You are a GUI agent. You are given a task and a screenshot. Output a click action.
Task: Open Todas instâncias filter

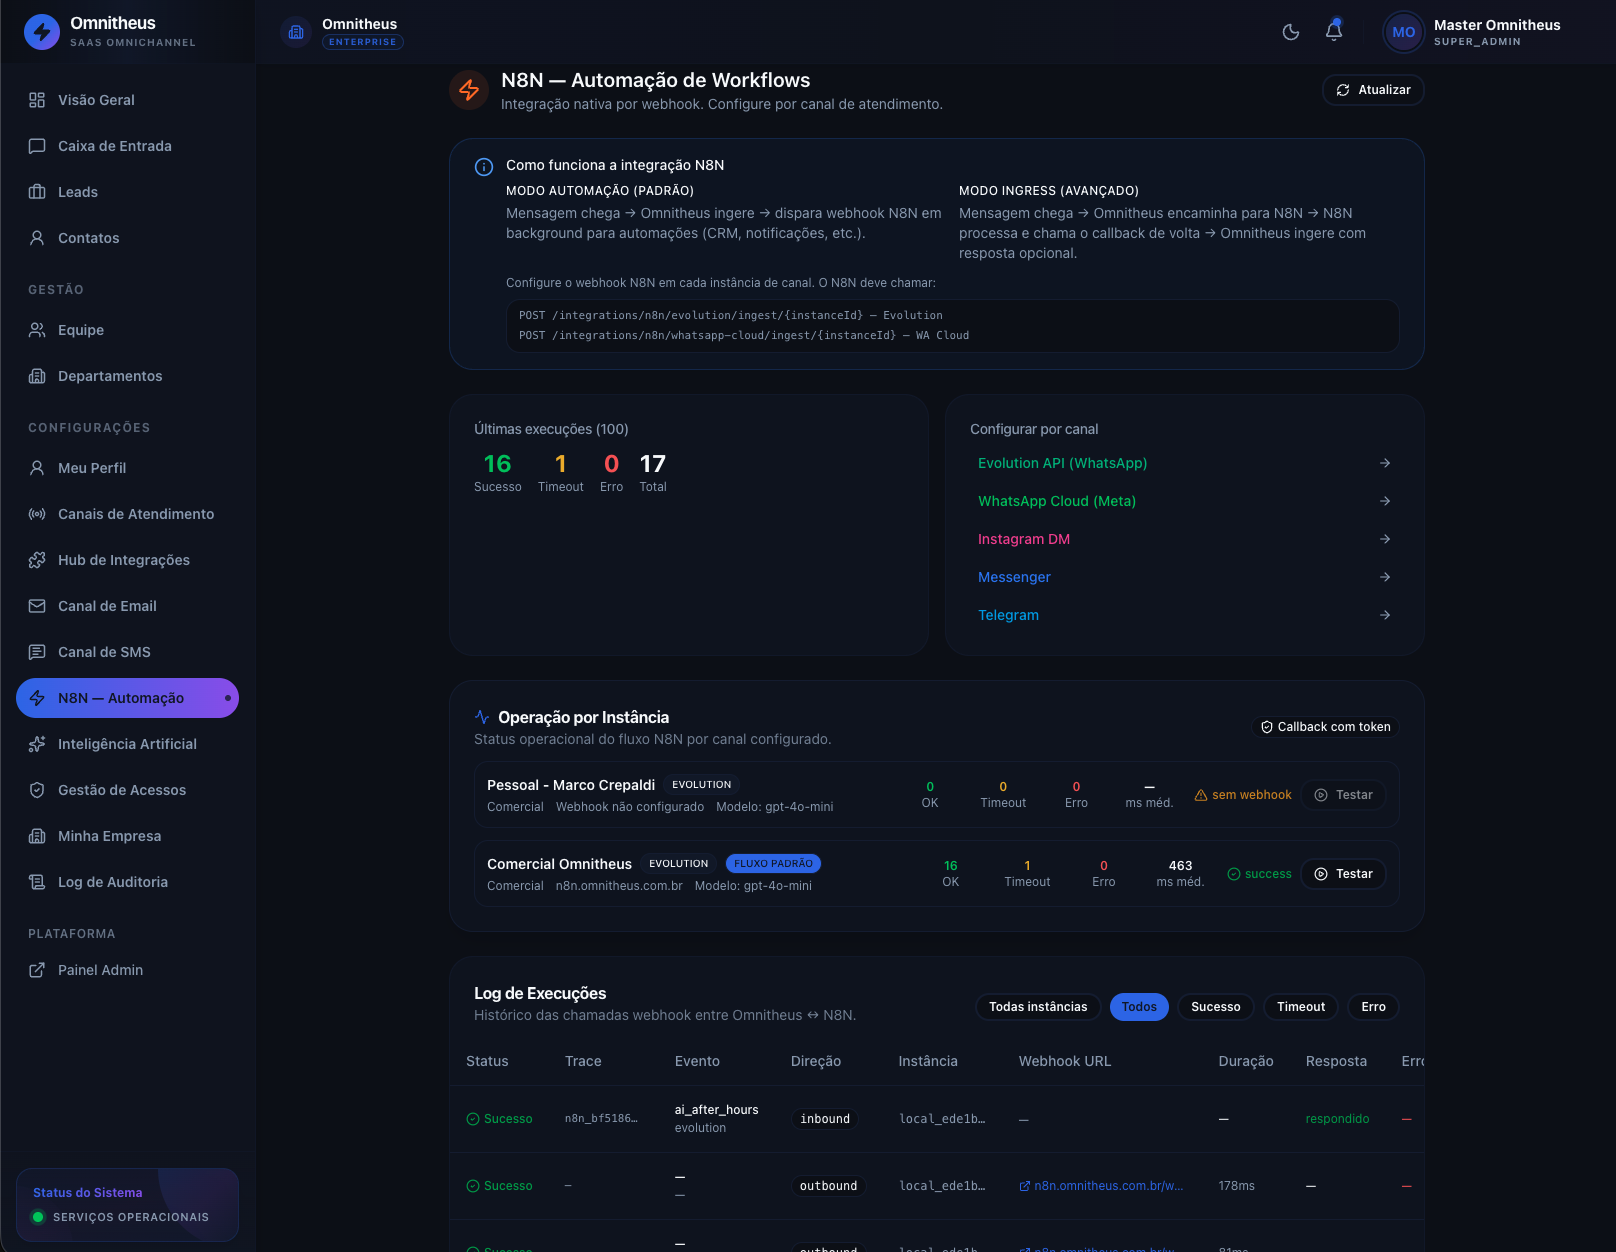point(1038,1007)
